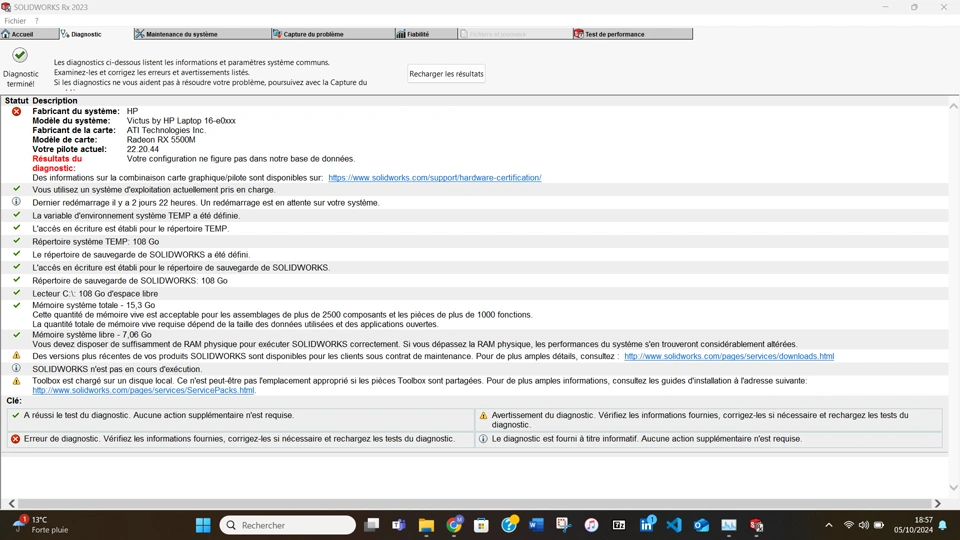Click the 'Radeon RX 5500M' card model text
The width and height of the screenshot is (960, 540).
tap(161, 140)
